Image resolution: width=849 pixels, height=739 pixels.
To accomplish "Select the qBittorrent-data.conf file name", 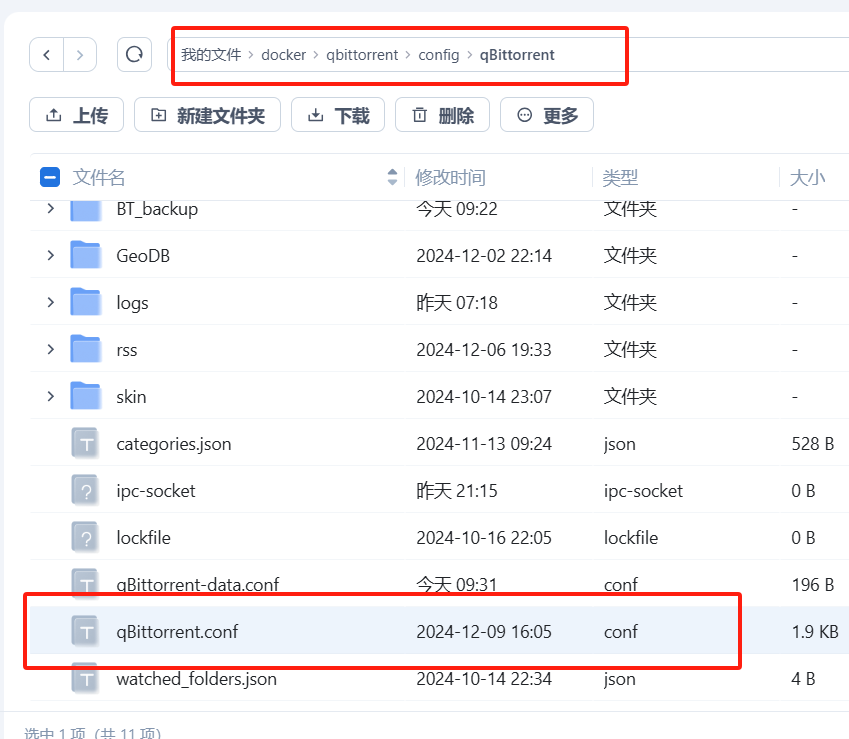I will click(198, 585).
